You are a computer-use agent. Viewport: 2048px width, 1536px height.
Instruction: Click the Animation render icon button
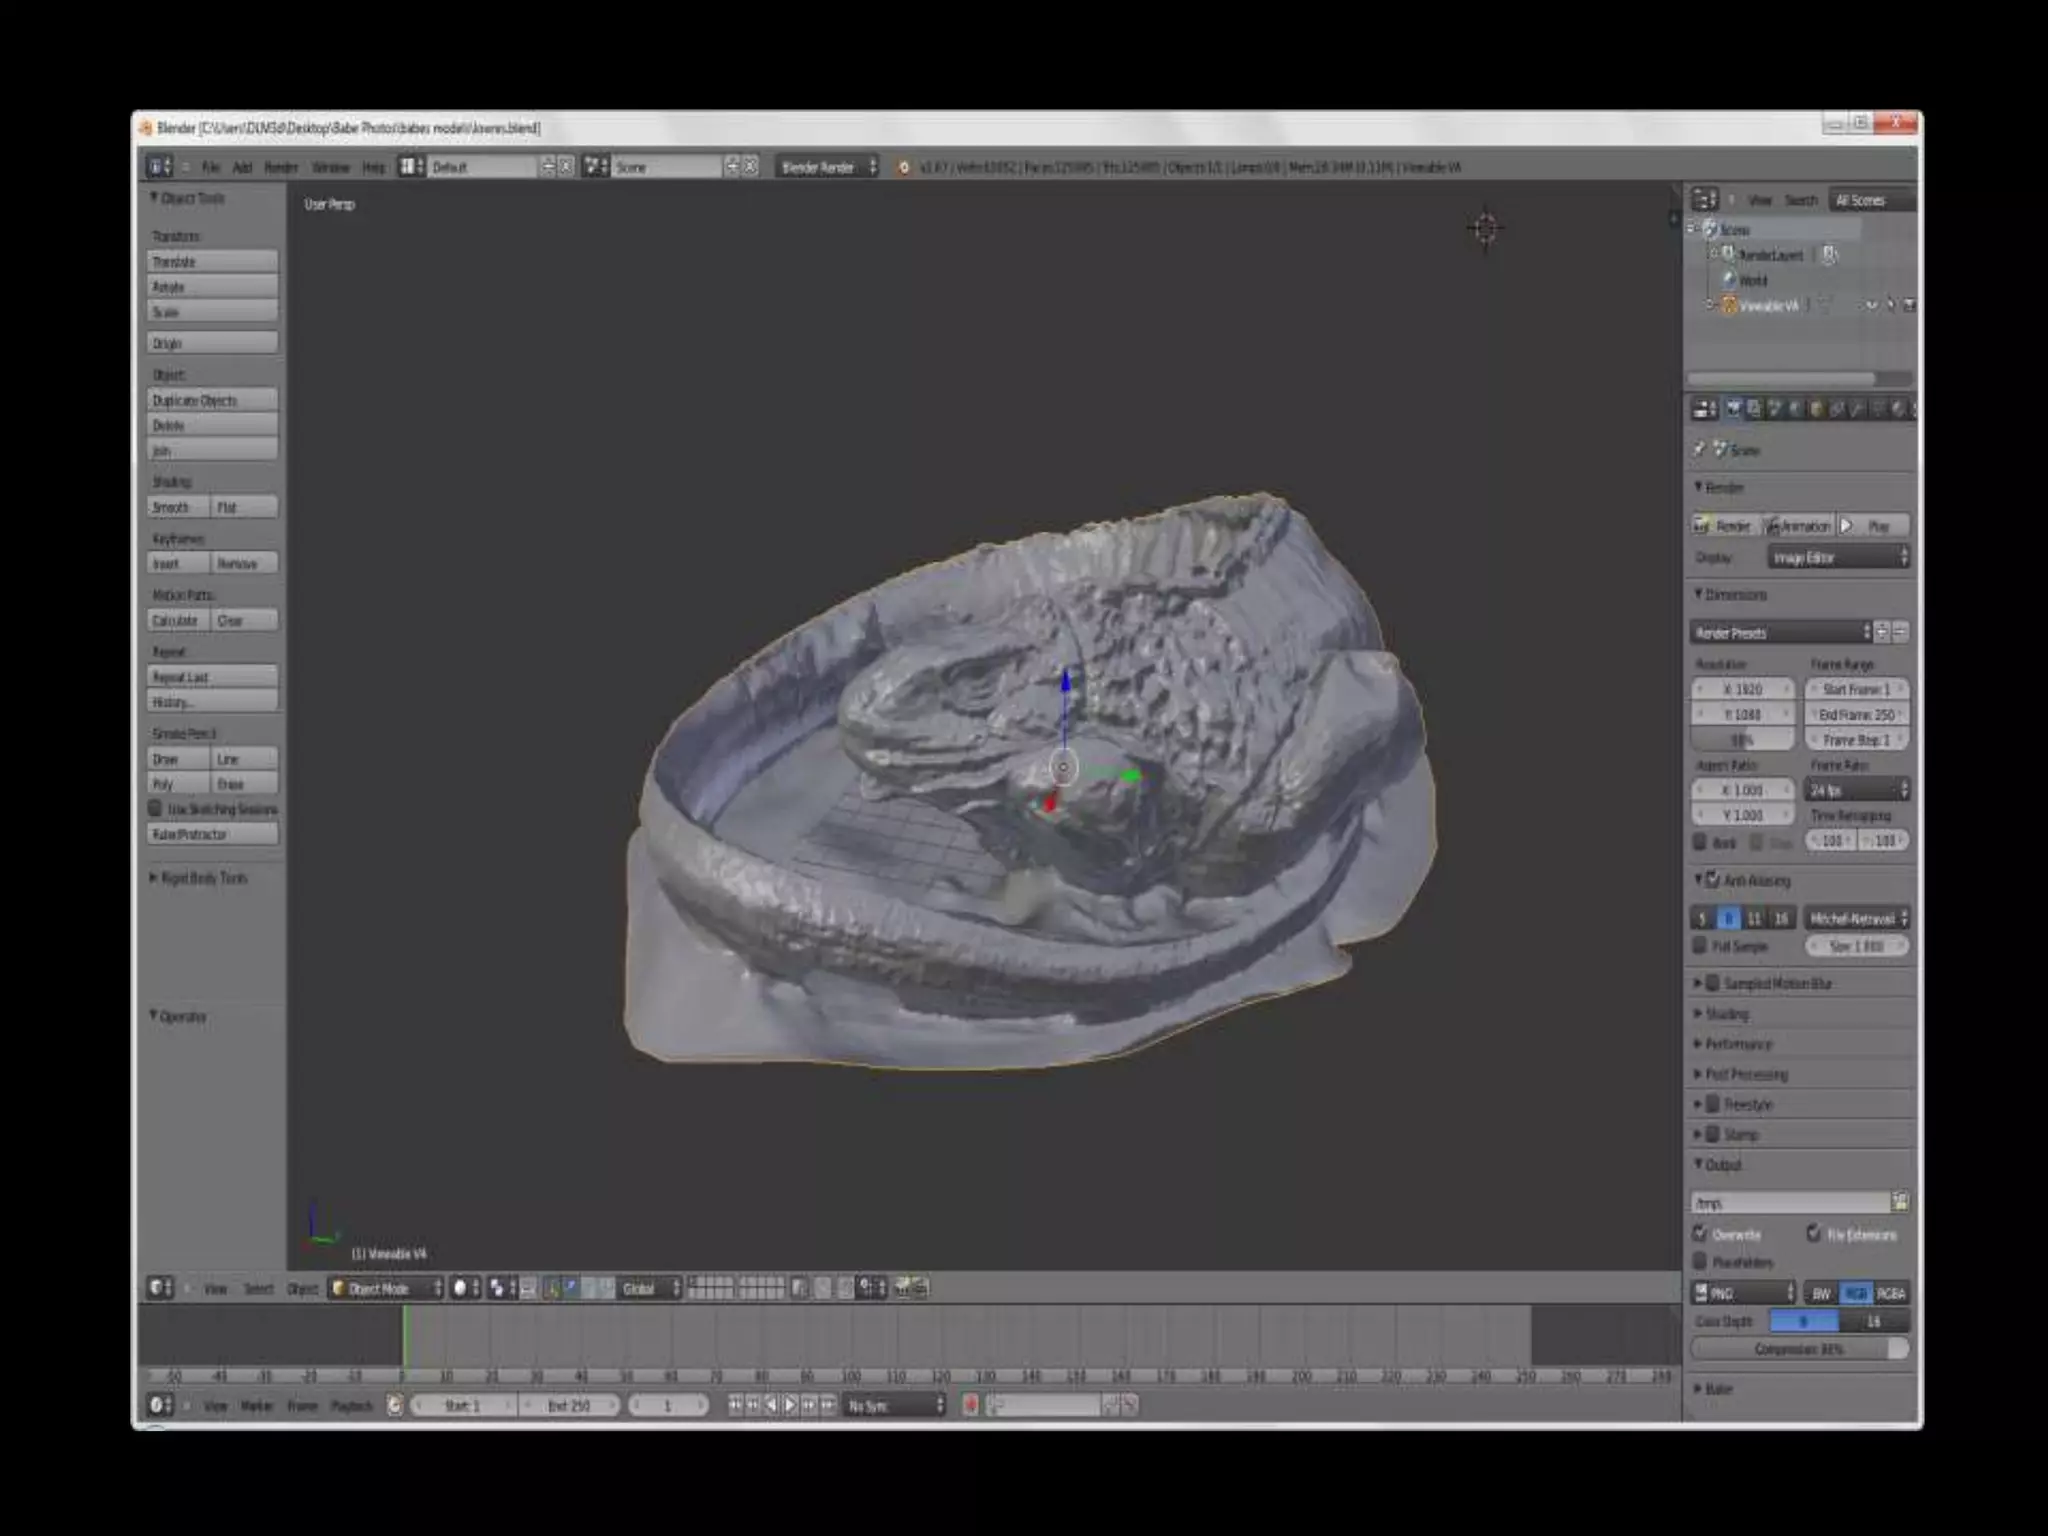(x=1773, y=526)
